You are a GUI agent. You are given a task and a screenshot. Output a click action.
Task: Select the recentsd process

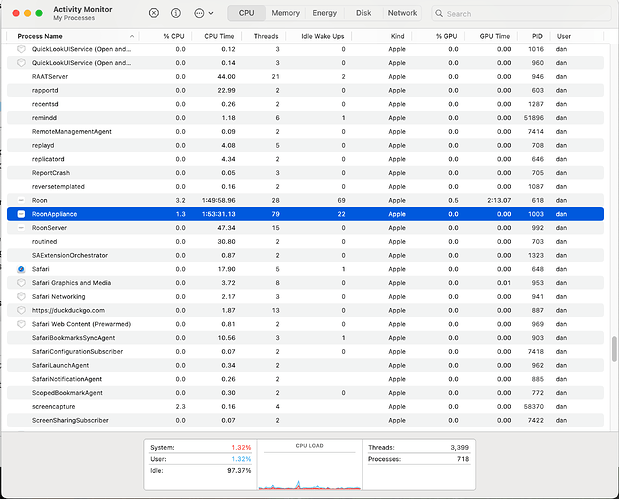[x=305, y=104]
